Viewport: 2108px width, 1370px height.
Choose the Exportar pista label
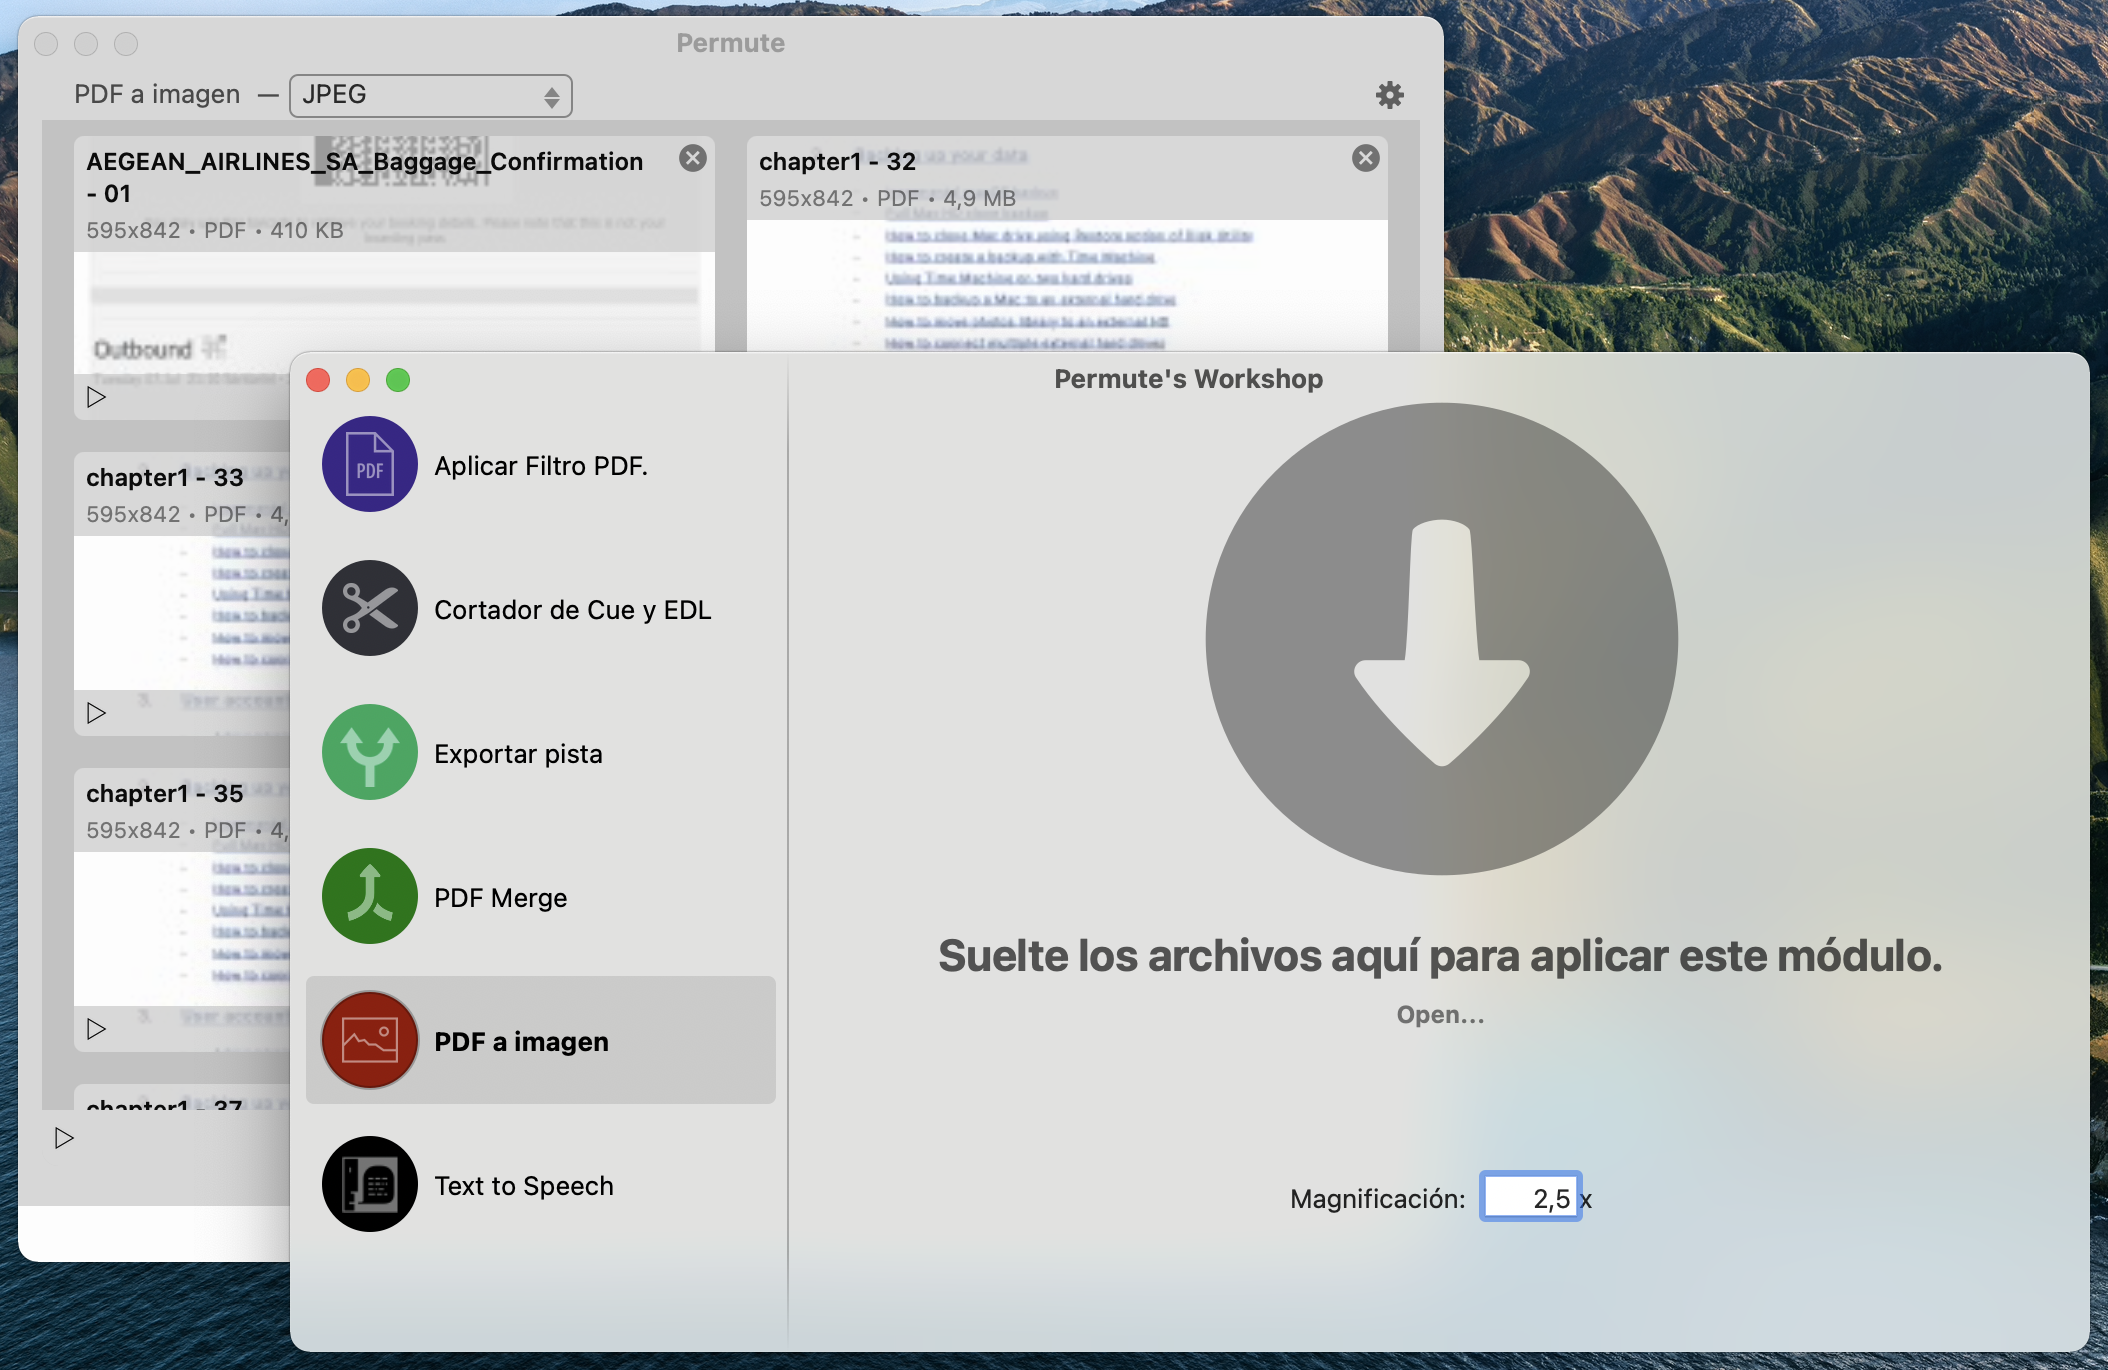coord(518,754)
